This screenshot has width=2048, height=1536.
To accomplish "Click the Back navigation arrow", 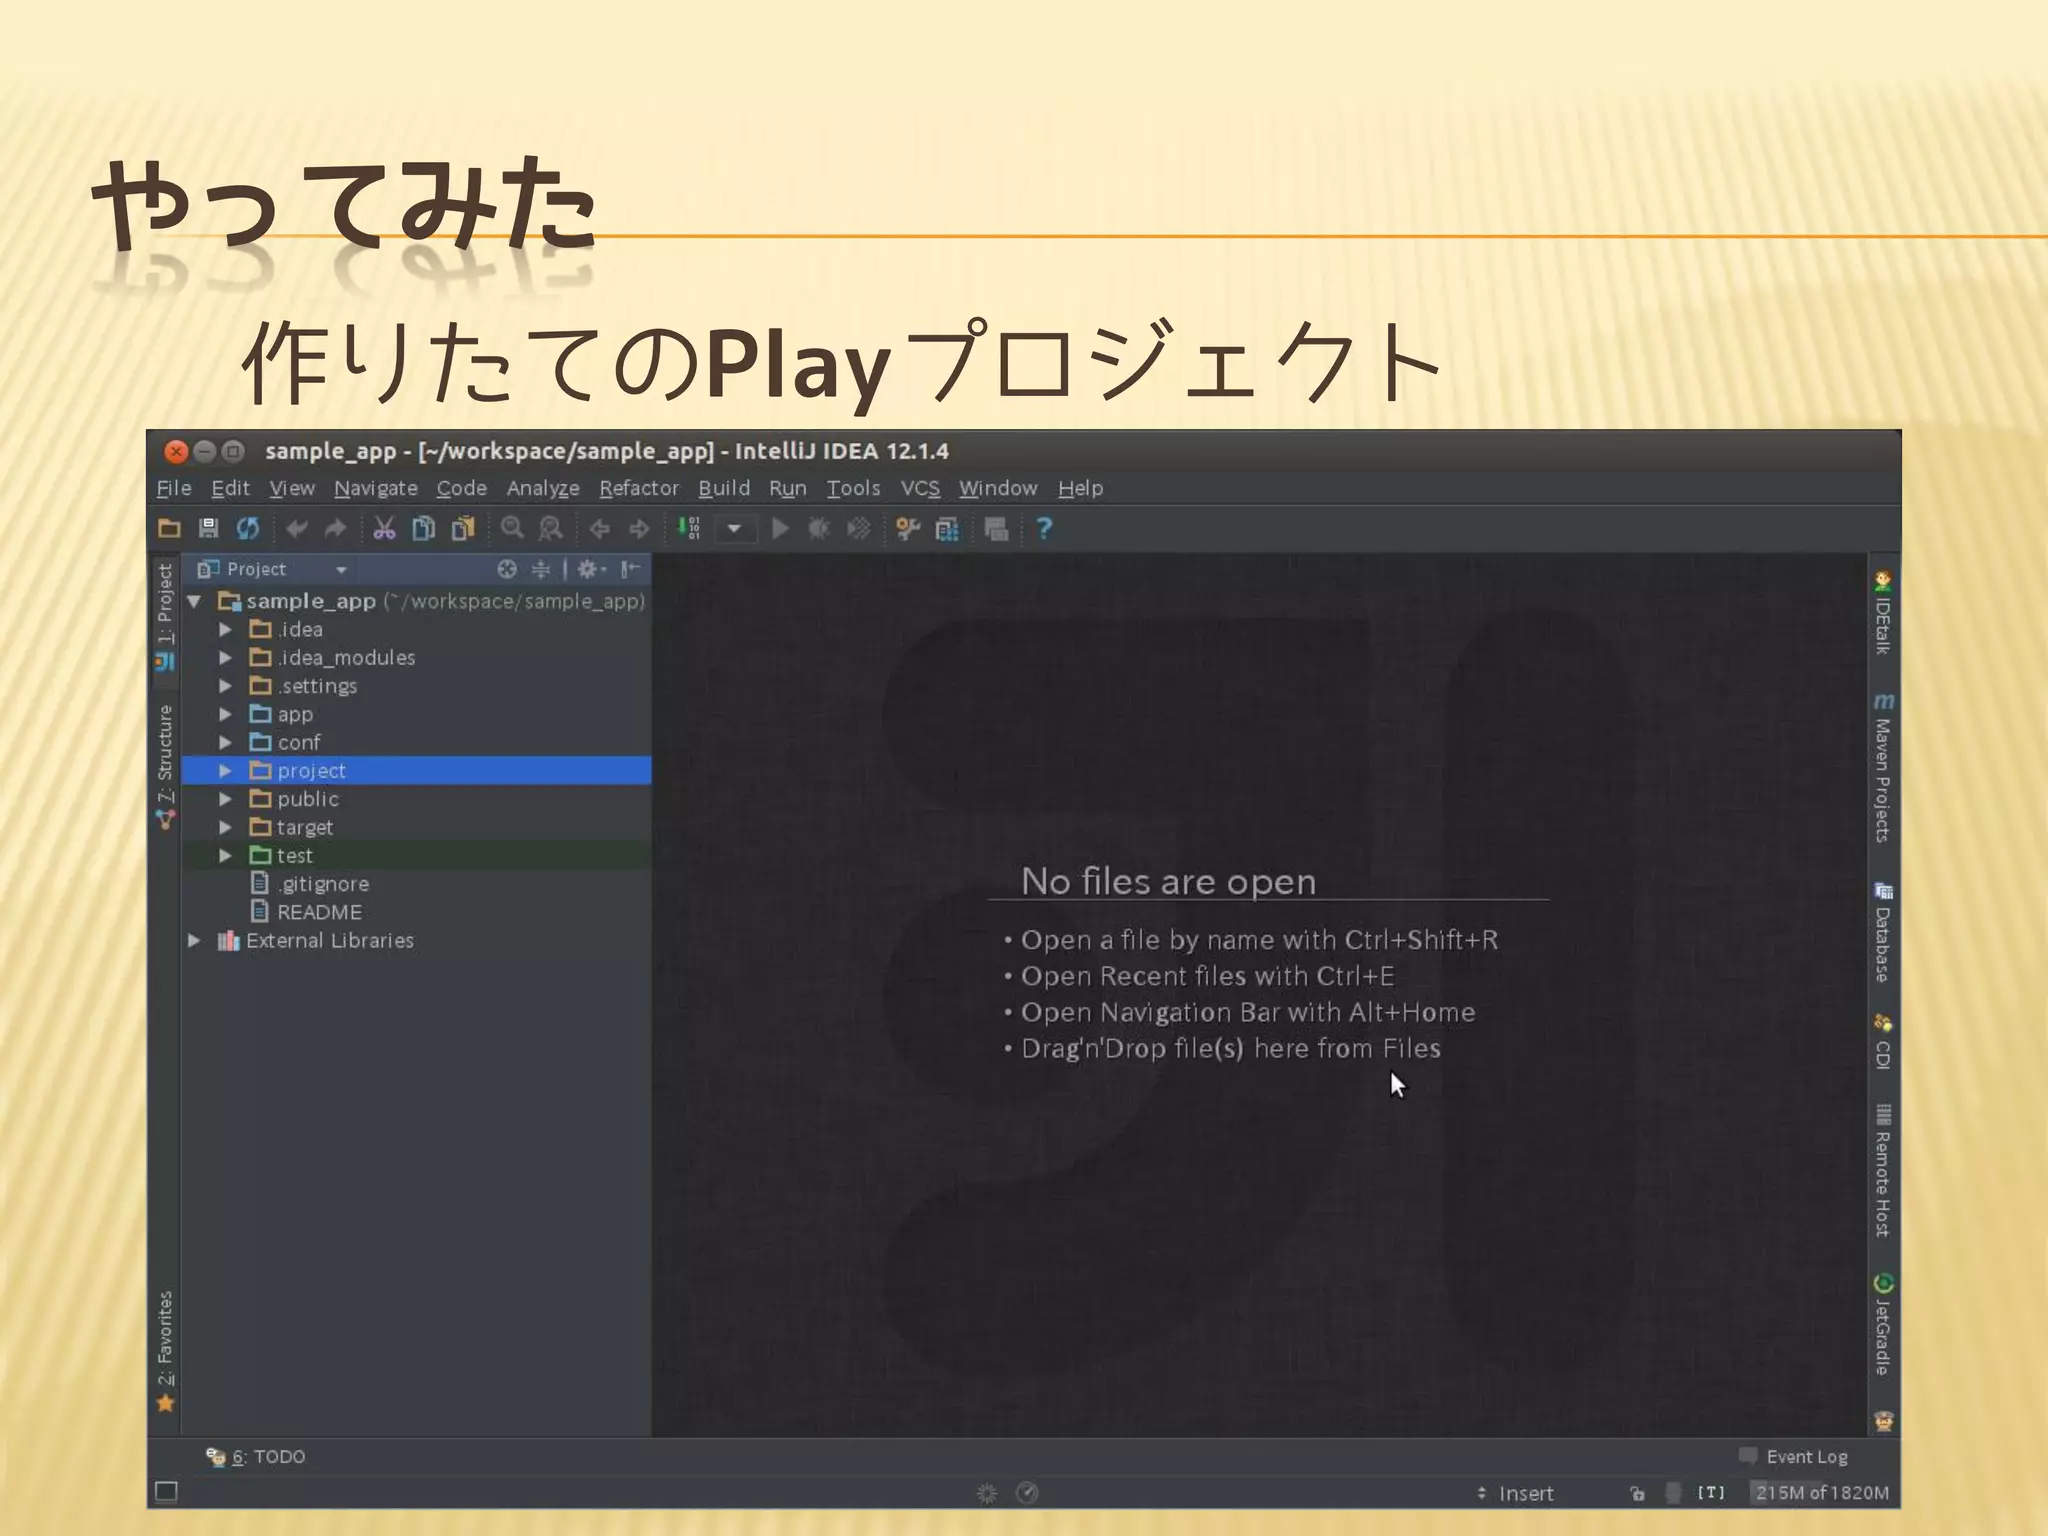I will 600,528.
